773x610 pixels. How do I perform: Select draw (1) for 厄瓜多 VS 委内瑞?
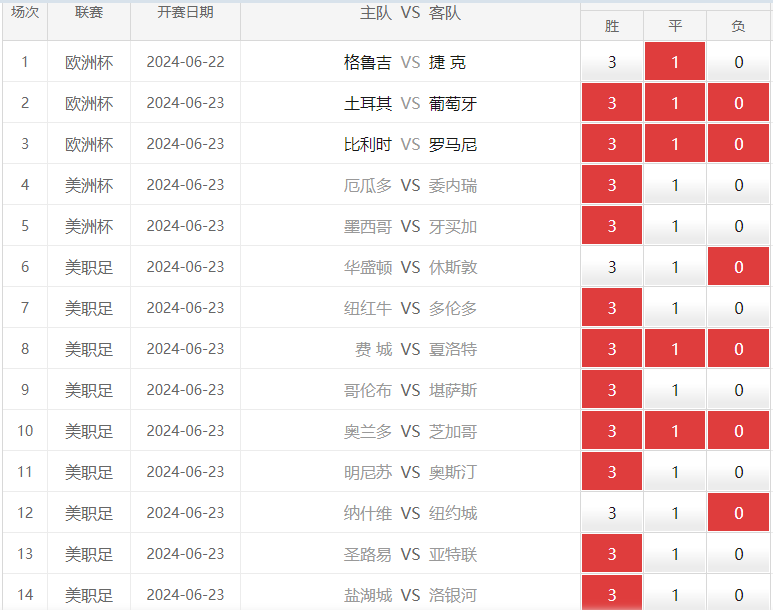(675, 184)
